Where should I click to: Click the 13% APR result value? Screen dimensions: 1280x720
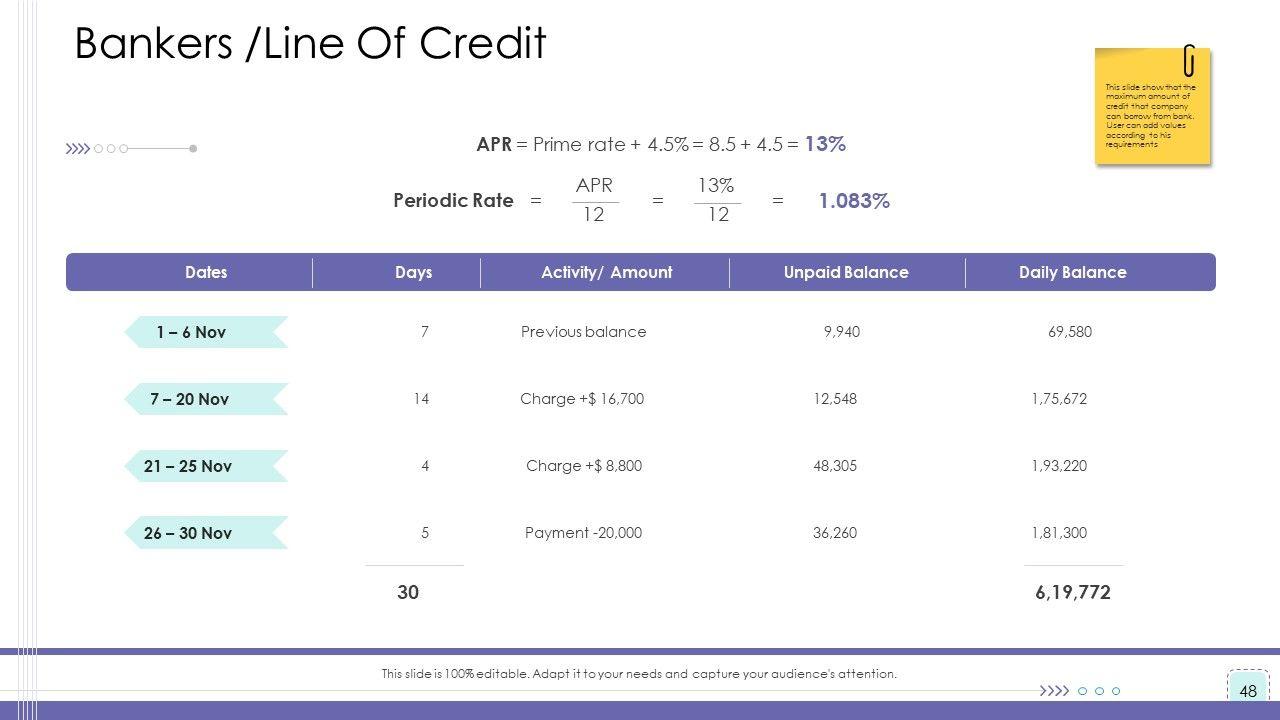825,144
